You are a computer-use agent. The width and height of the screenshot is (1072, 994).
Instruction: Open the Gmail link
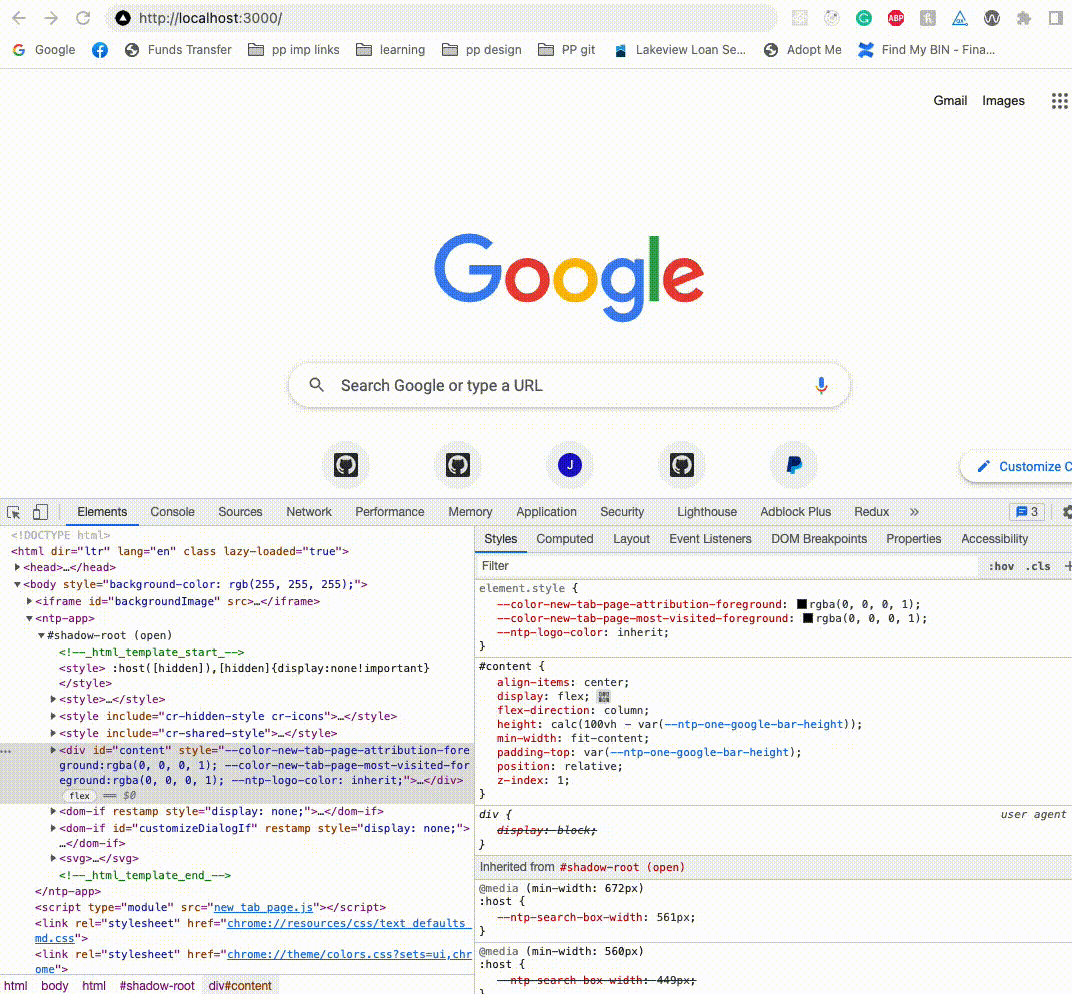(x=950, y=101)
